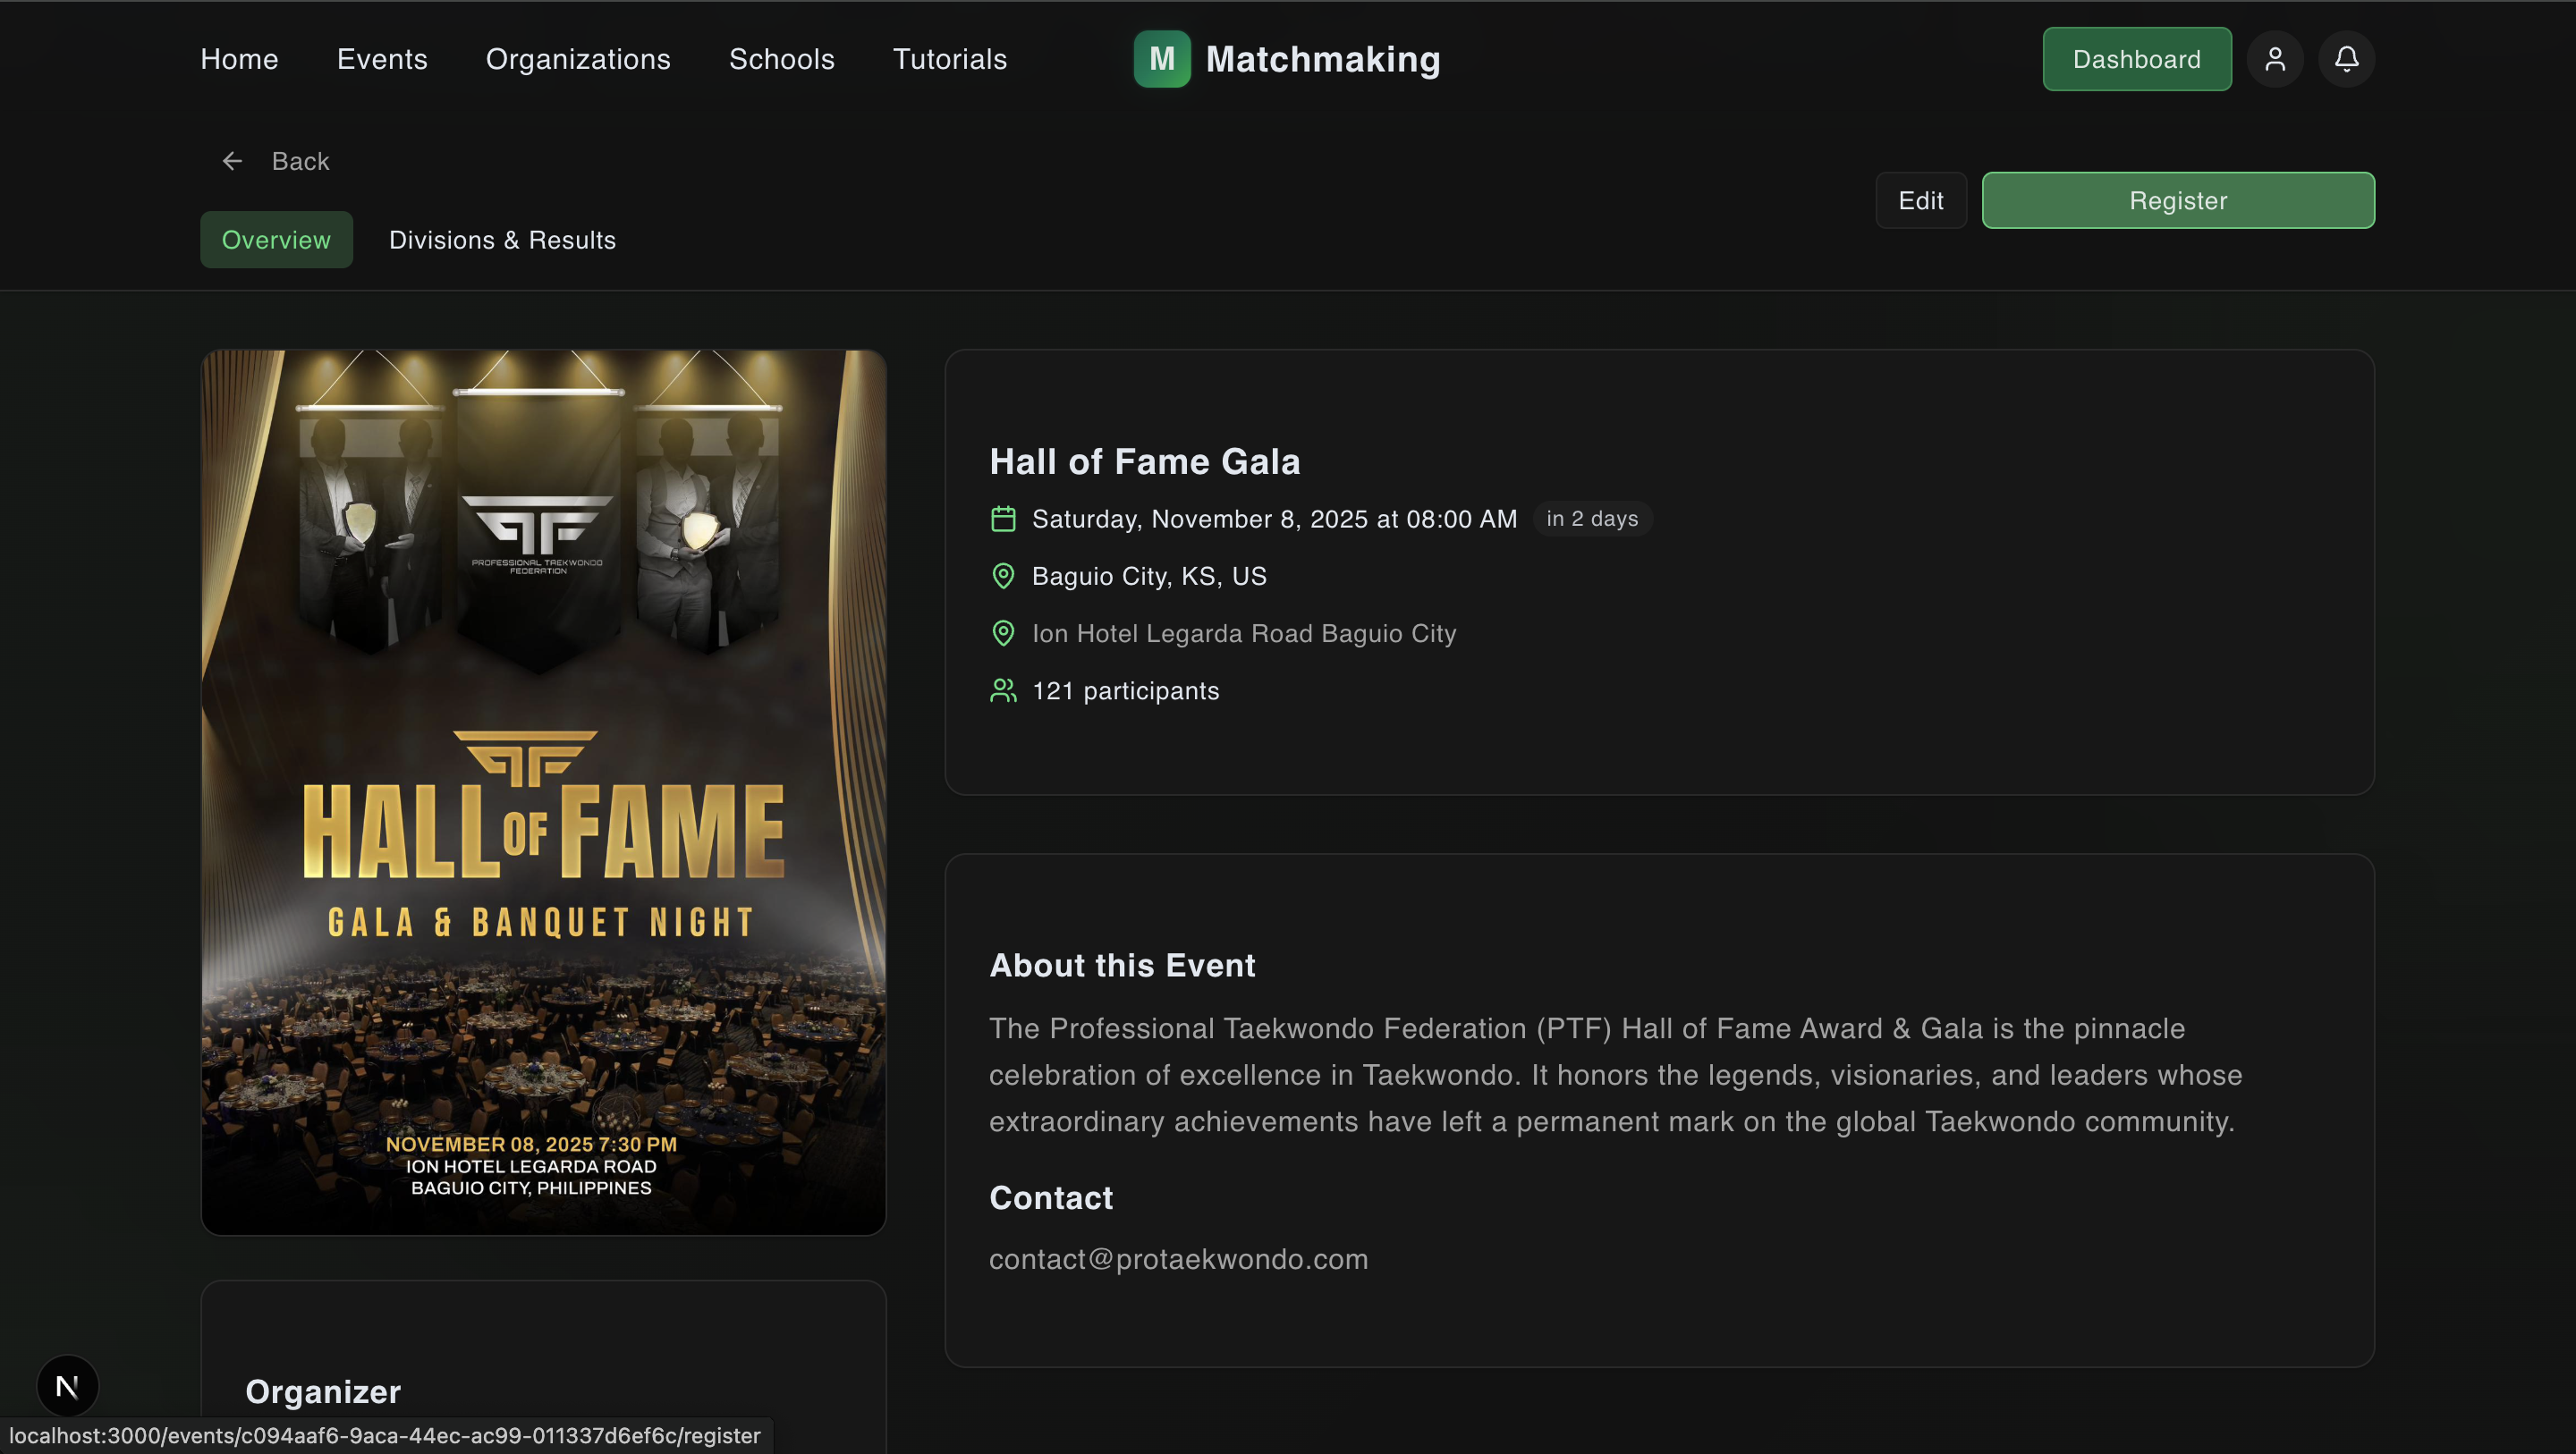Open the Schools nav item

pyautogui.click(x=781, y=59)
